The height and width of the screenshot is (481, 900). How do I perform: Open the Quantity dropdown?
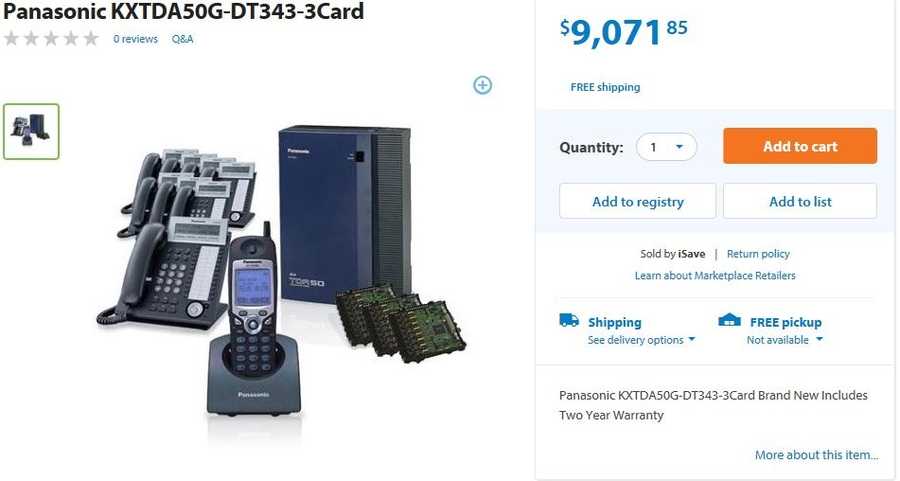[666, 147]
